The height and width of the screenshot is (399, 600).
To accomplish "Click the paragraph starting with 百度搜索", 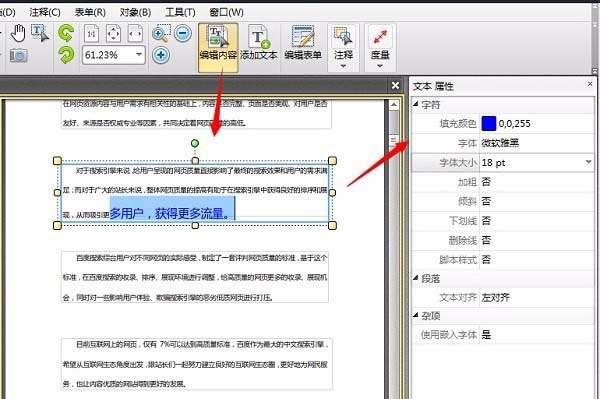I will pyautogui.click(x=195, y=277).
